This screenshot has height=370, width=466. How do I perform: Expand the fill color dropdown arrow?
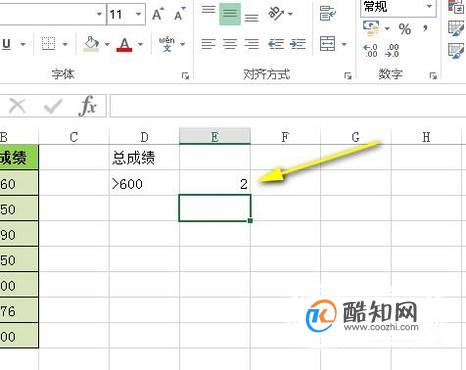click(x=107, y=44)
